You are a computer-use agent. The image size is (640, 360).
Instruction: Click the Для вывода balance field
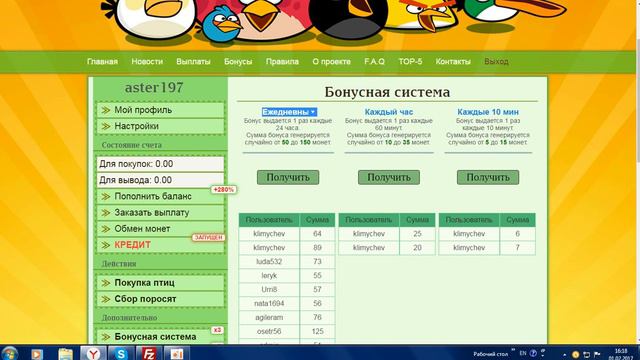pyautogui.click(x=160, y=180)
